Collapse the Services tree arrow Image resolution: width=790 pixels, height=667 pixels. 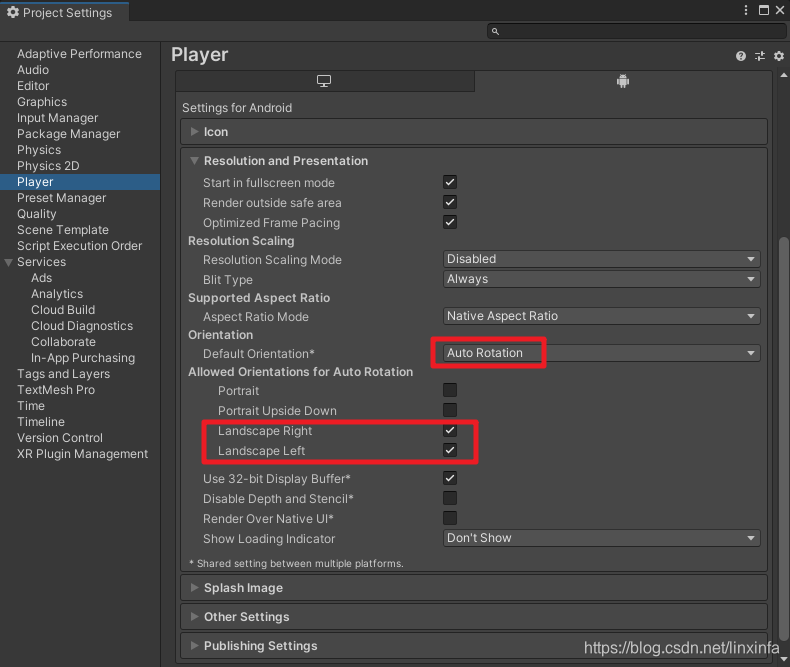[x=9, y=262]
